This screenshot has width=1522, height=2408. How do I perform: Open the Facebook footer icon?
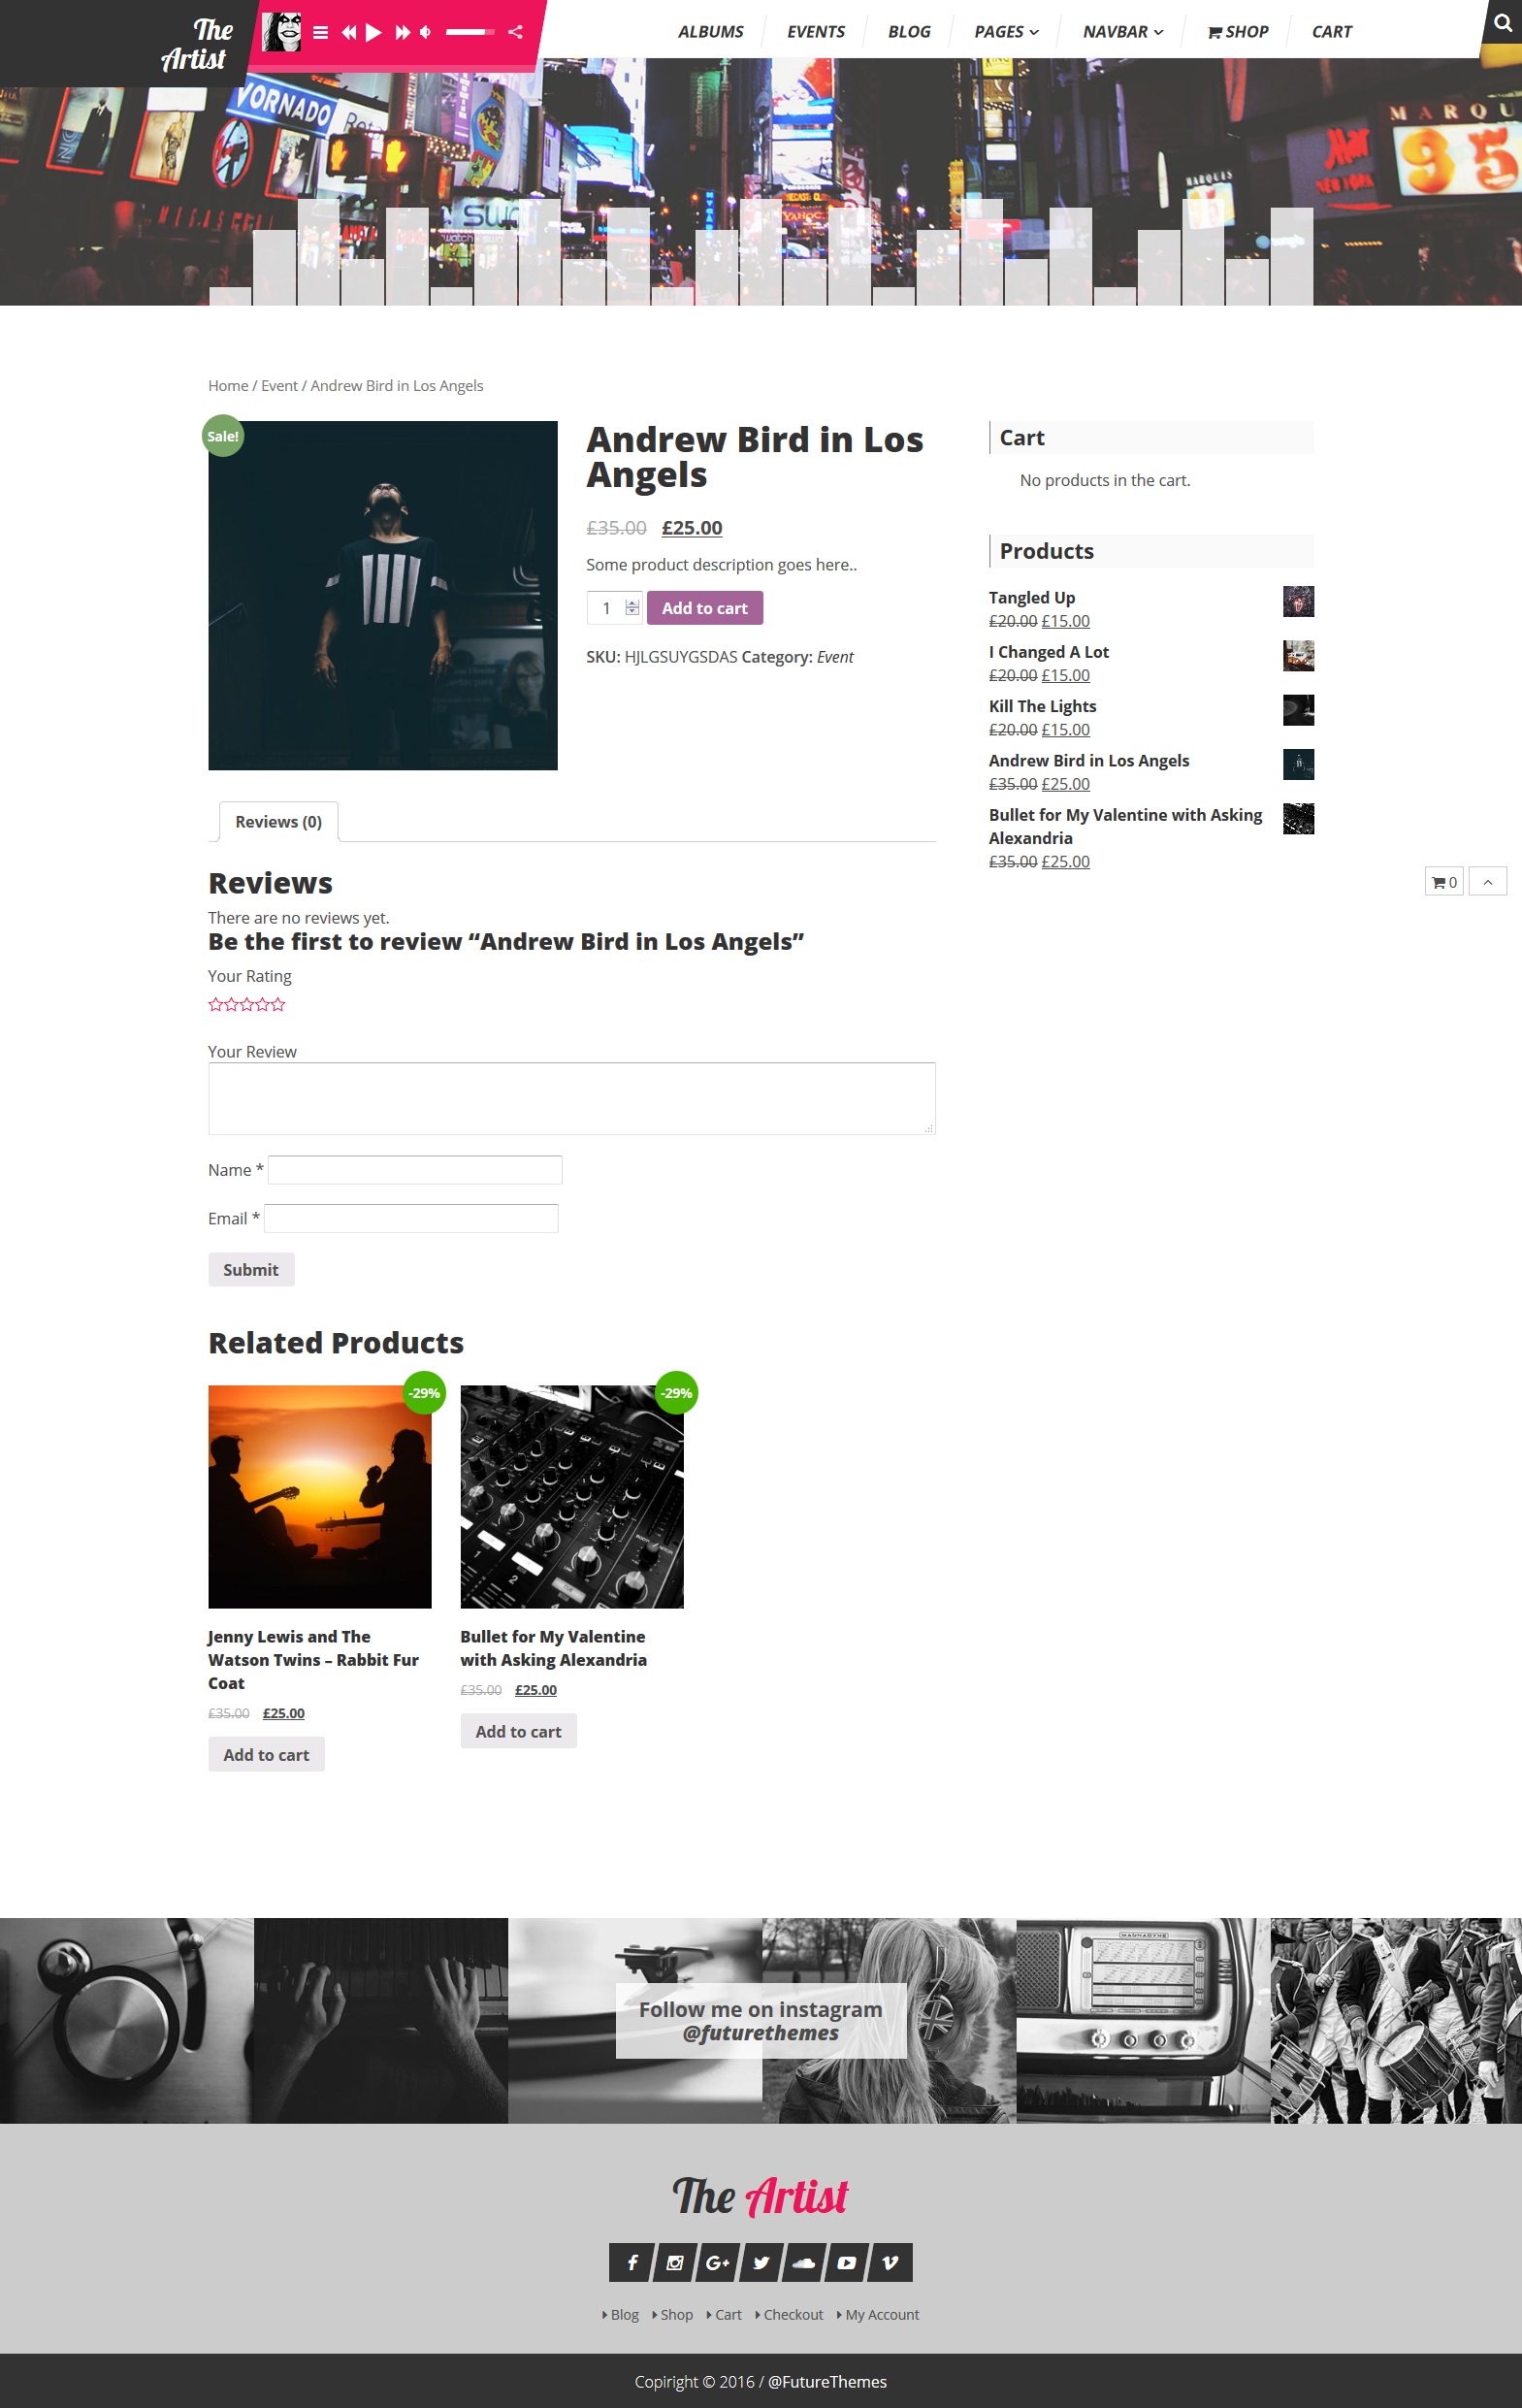pos(632,2262)
